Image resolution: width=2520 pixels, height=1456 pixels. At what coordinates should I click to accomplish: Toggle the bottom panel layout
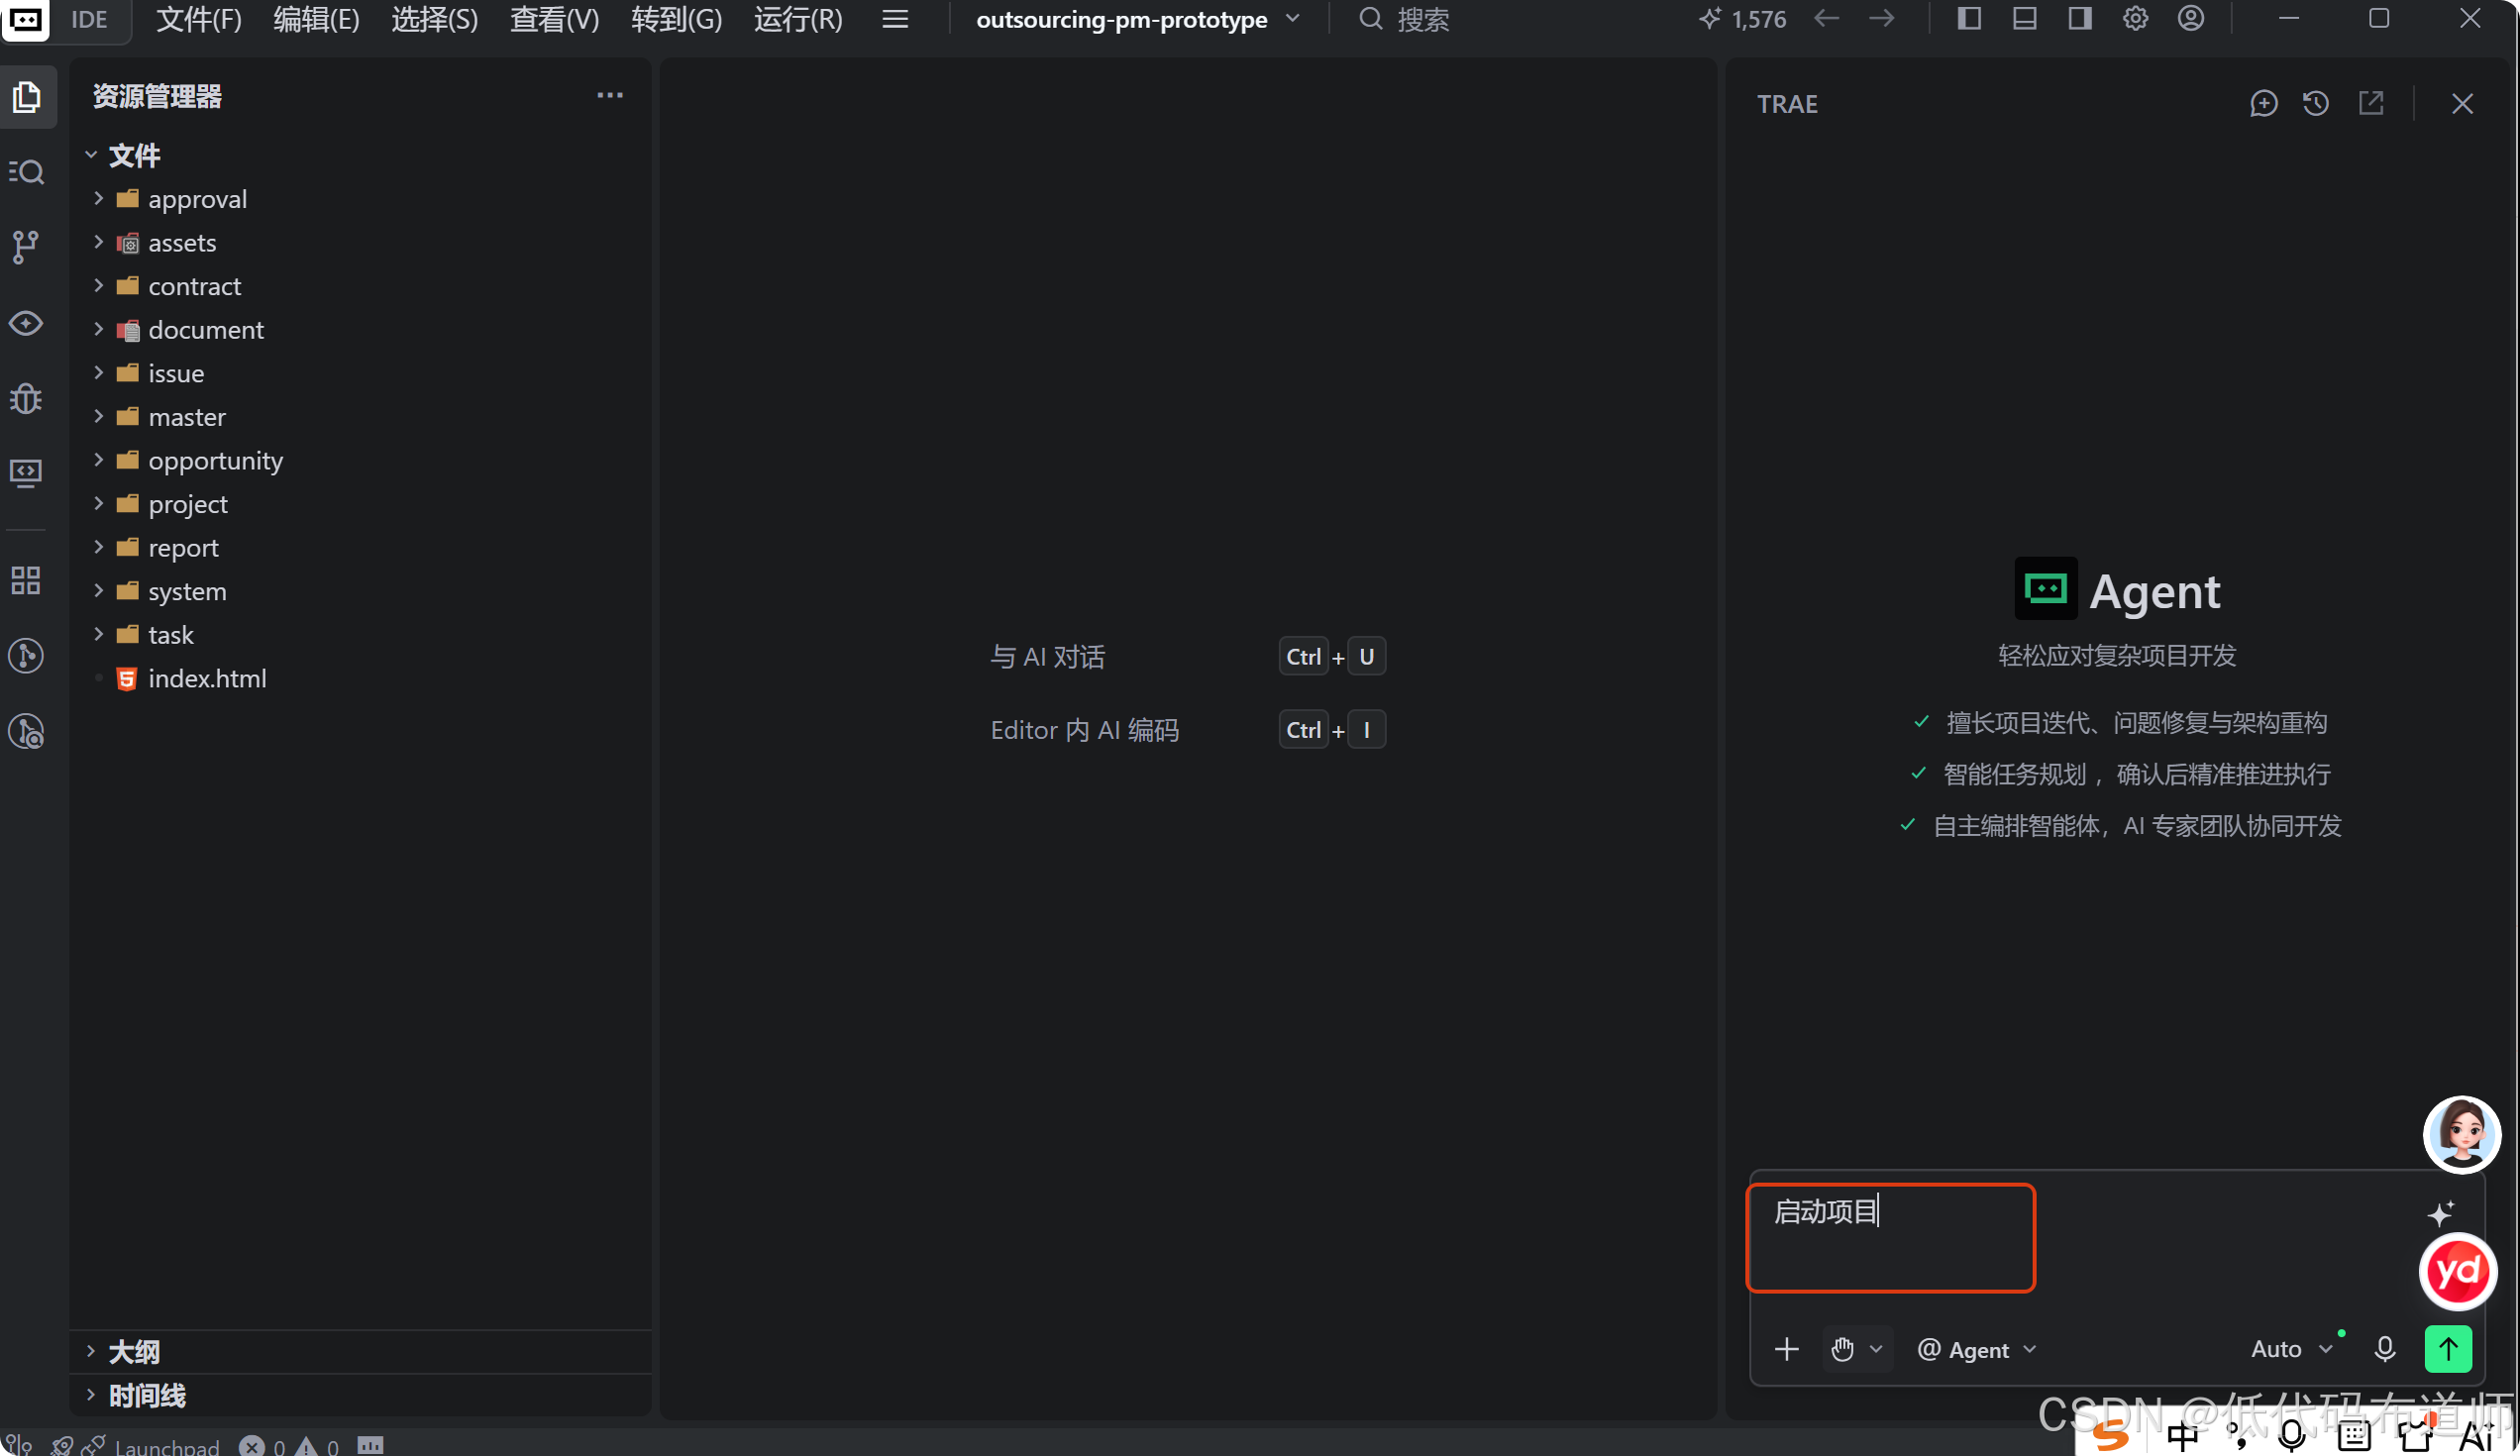2024,18
